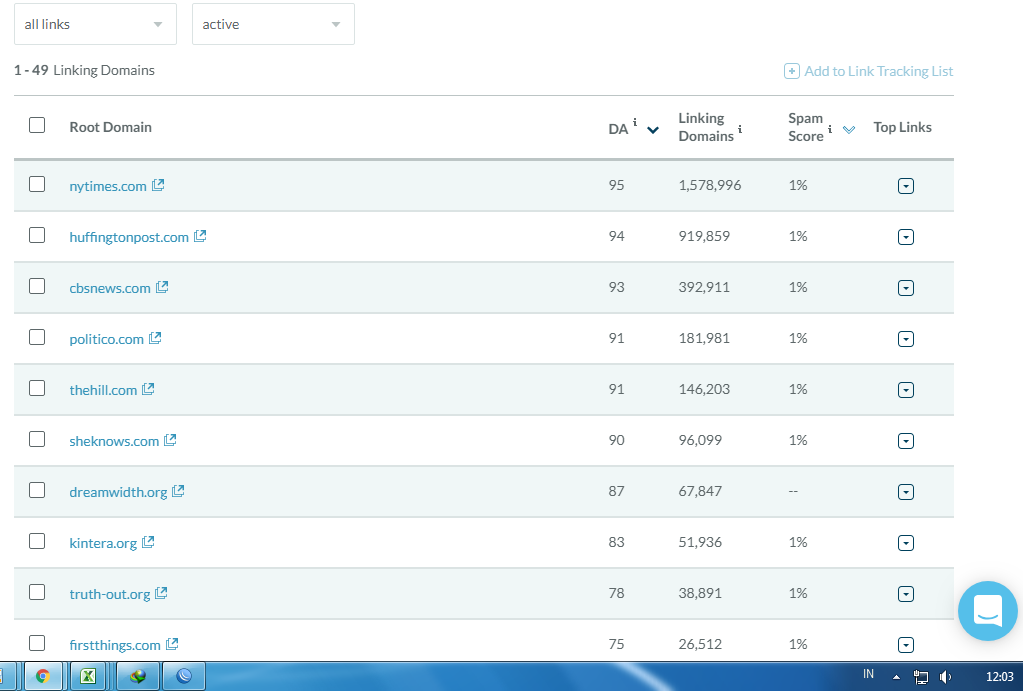Click the Linking Domains column header
This screenshot has height=691, width=1023.
[x=706, y=127]
